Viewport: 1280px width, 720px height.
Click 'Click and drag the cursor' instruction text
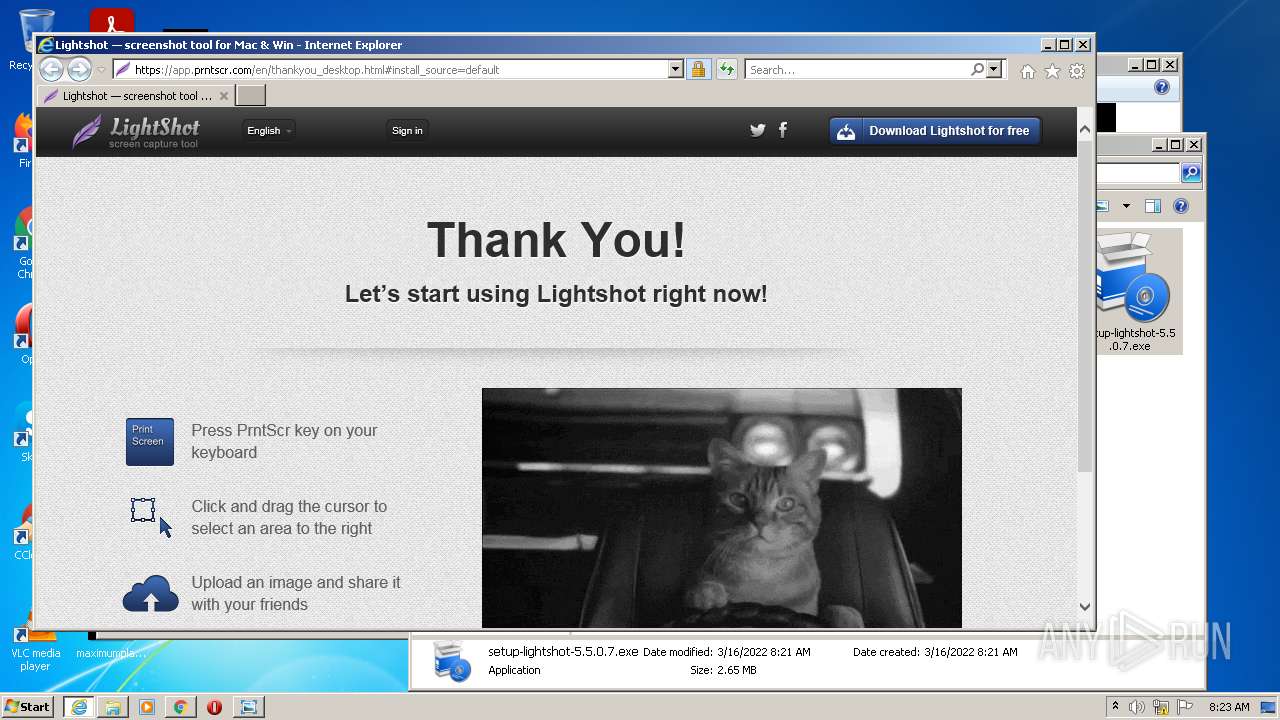(x=289, y=517)
